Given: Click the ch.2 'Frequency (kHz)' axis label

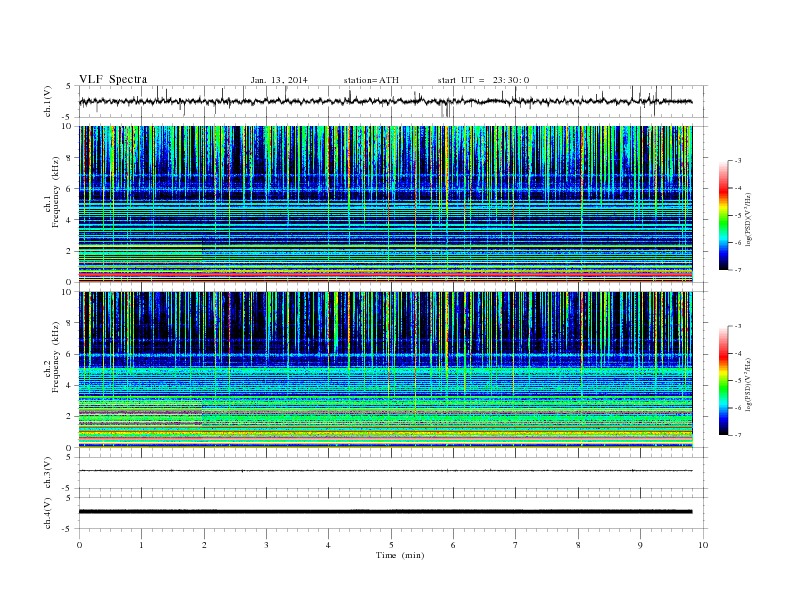Looking at the screenshot, I should tap(56, 356).
